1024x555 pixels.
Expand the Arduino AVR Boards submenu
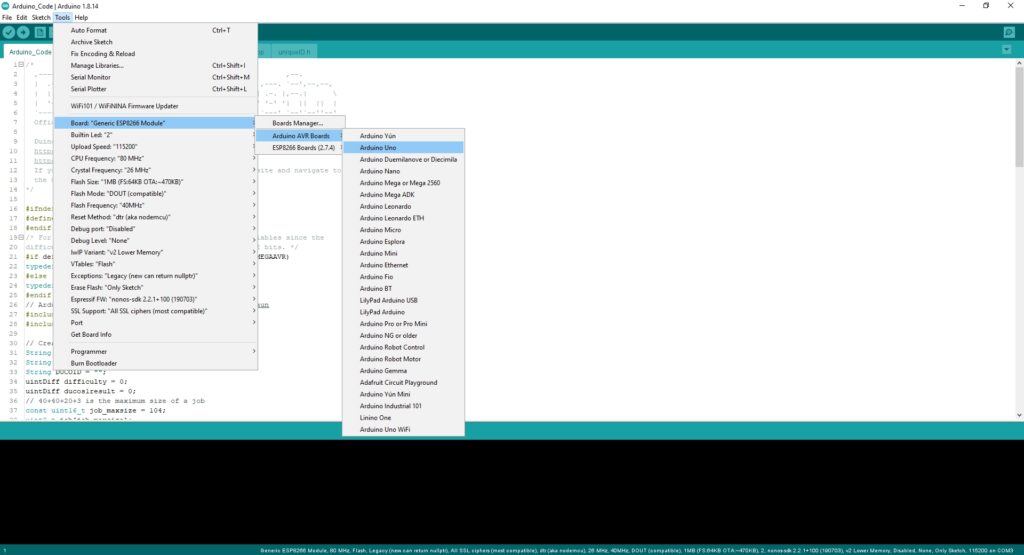tap(299, 136)
